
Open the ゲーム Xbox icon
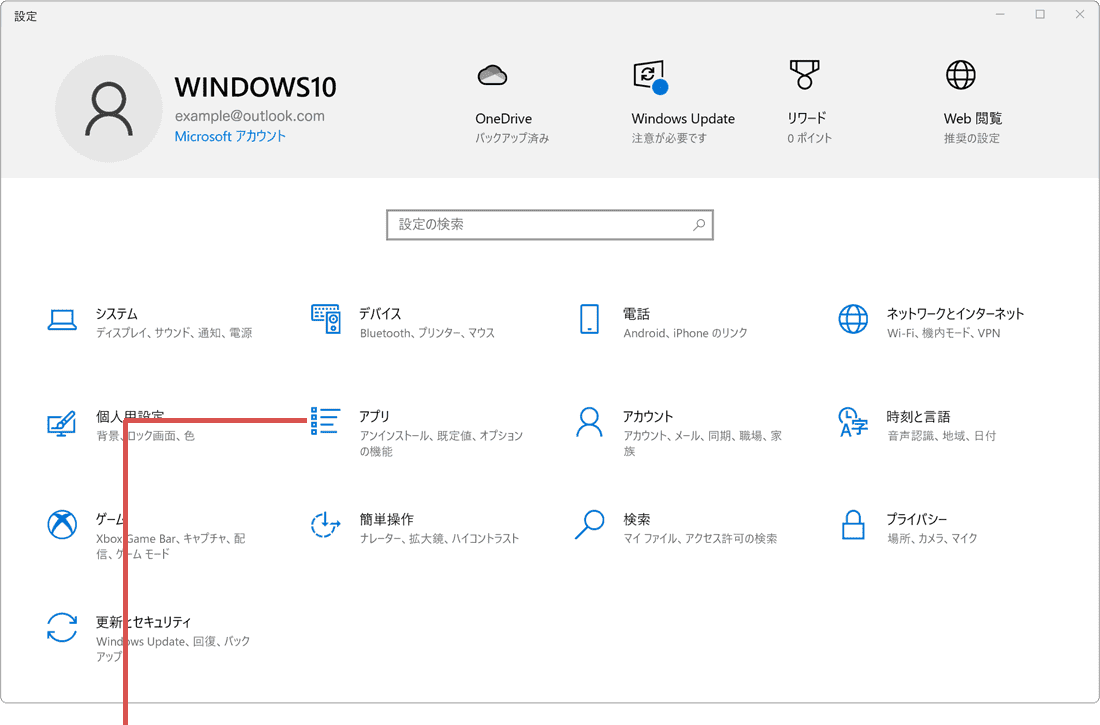click(x=62, y=524)
